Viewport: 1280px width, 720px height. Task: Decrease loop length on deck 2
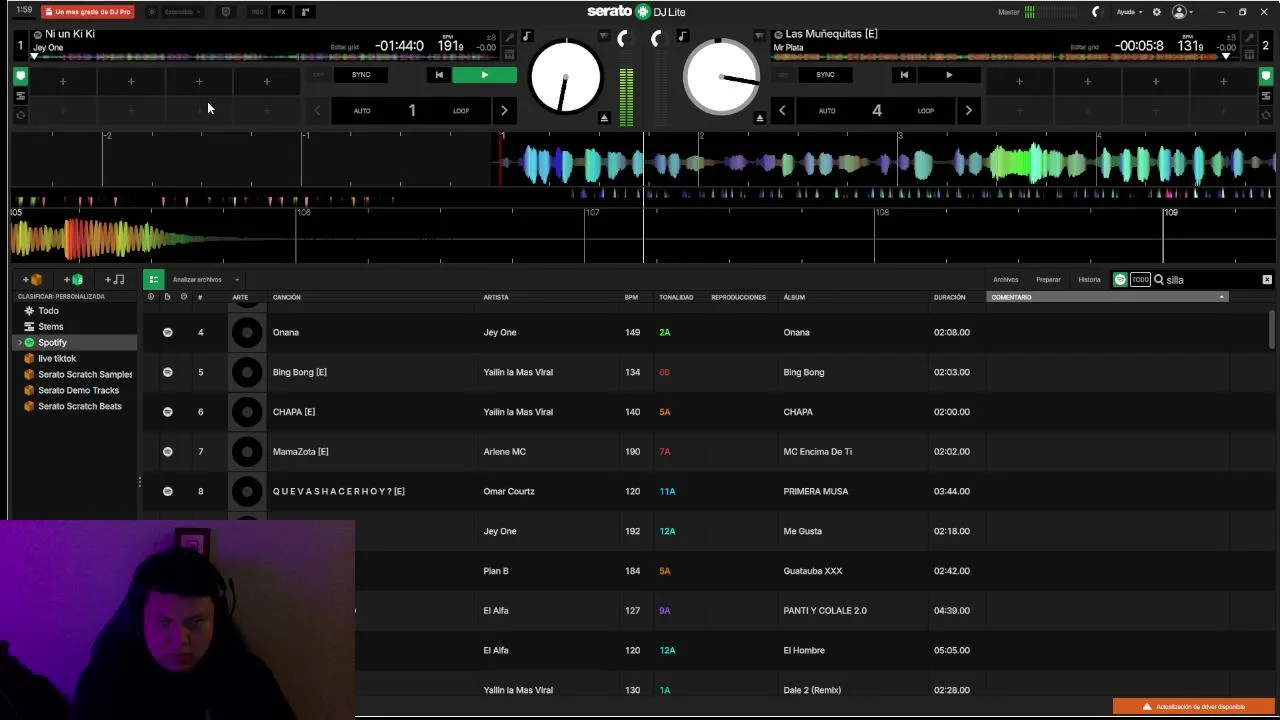pyautogui.click(x=782, y=111)
